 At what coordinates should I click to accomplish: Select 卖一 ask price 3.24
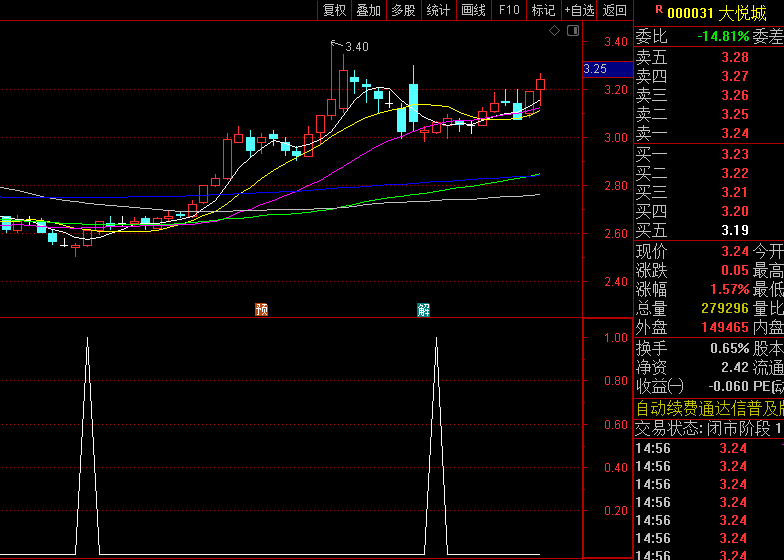click(735, 134)
